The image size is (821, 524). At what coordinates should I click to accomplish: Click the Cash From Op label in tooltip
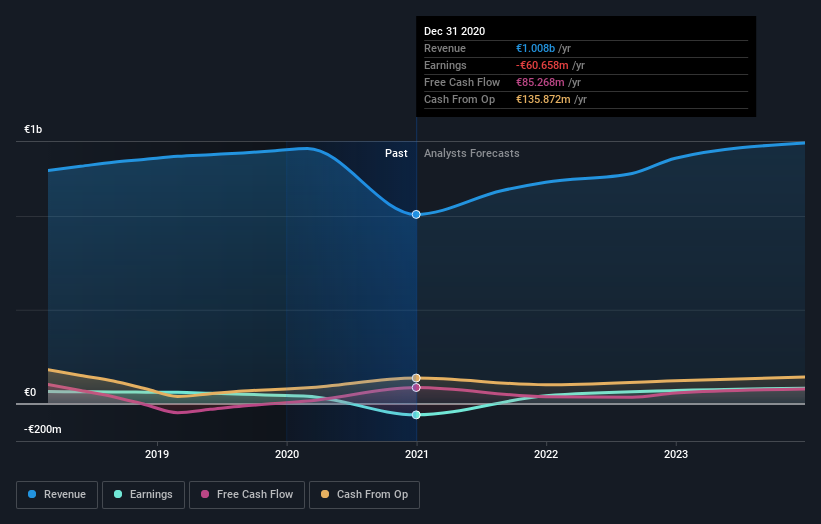pyautogui.click(x=459, y=99)
